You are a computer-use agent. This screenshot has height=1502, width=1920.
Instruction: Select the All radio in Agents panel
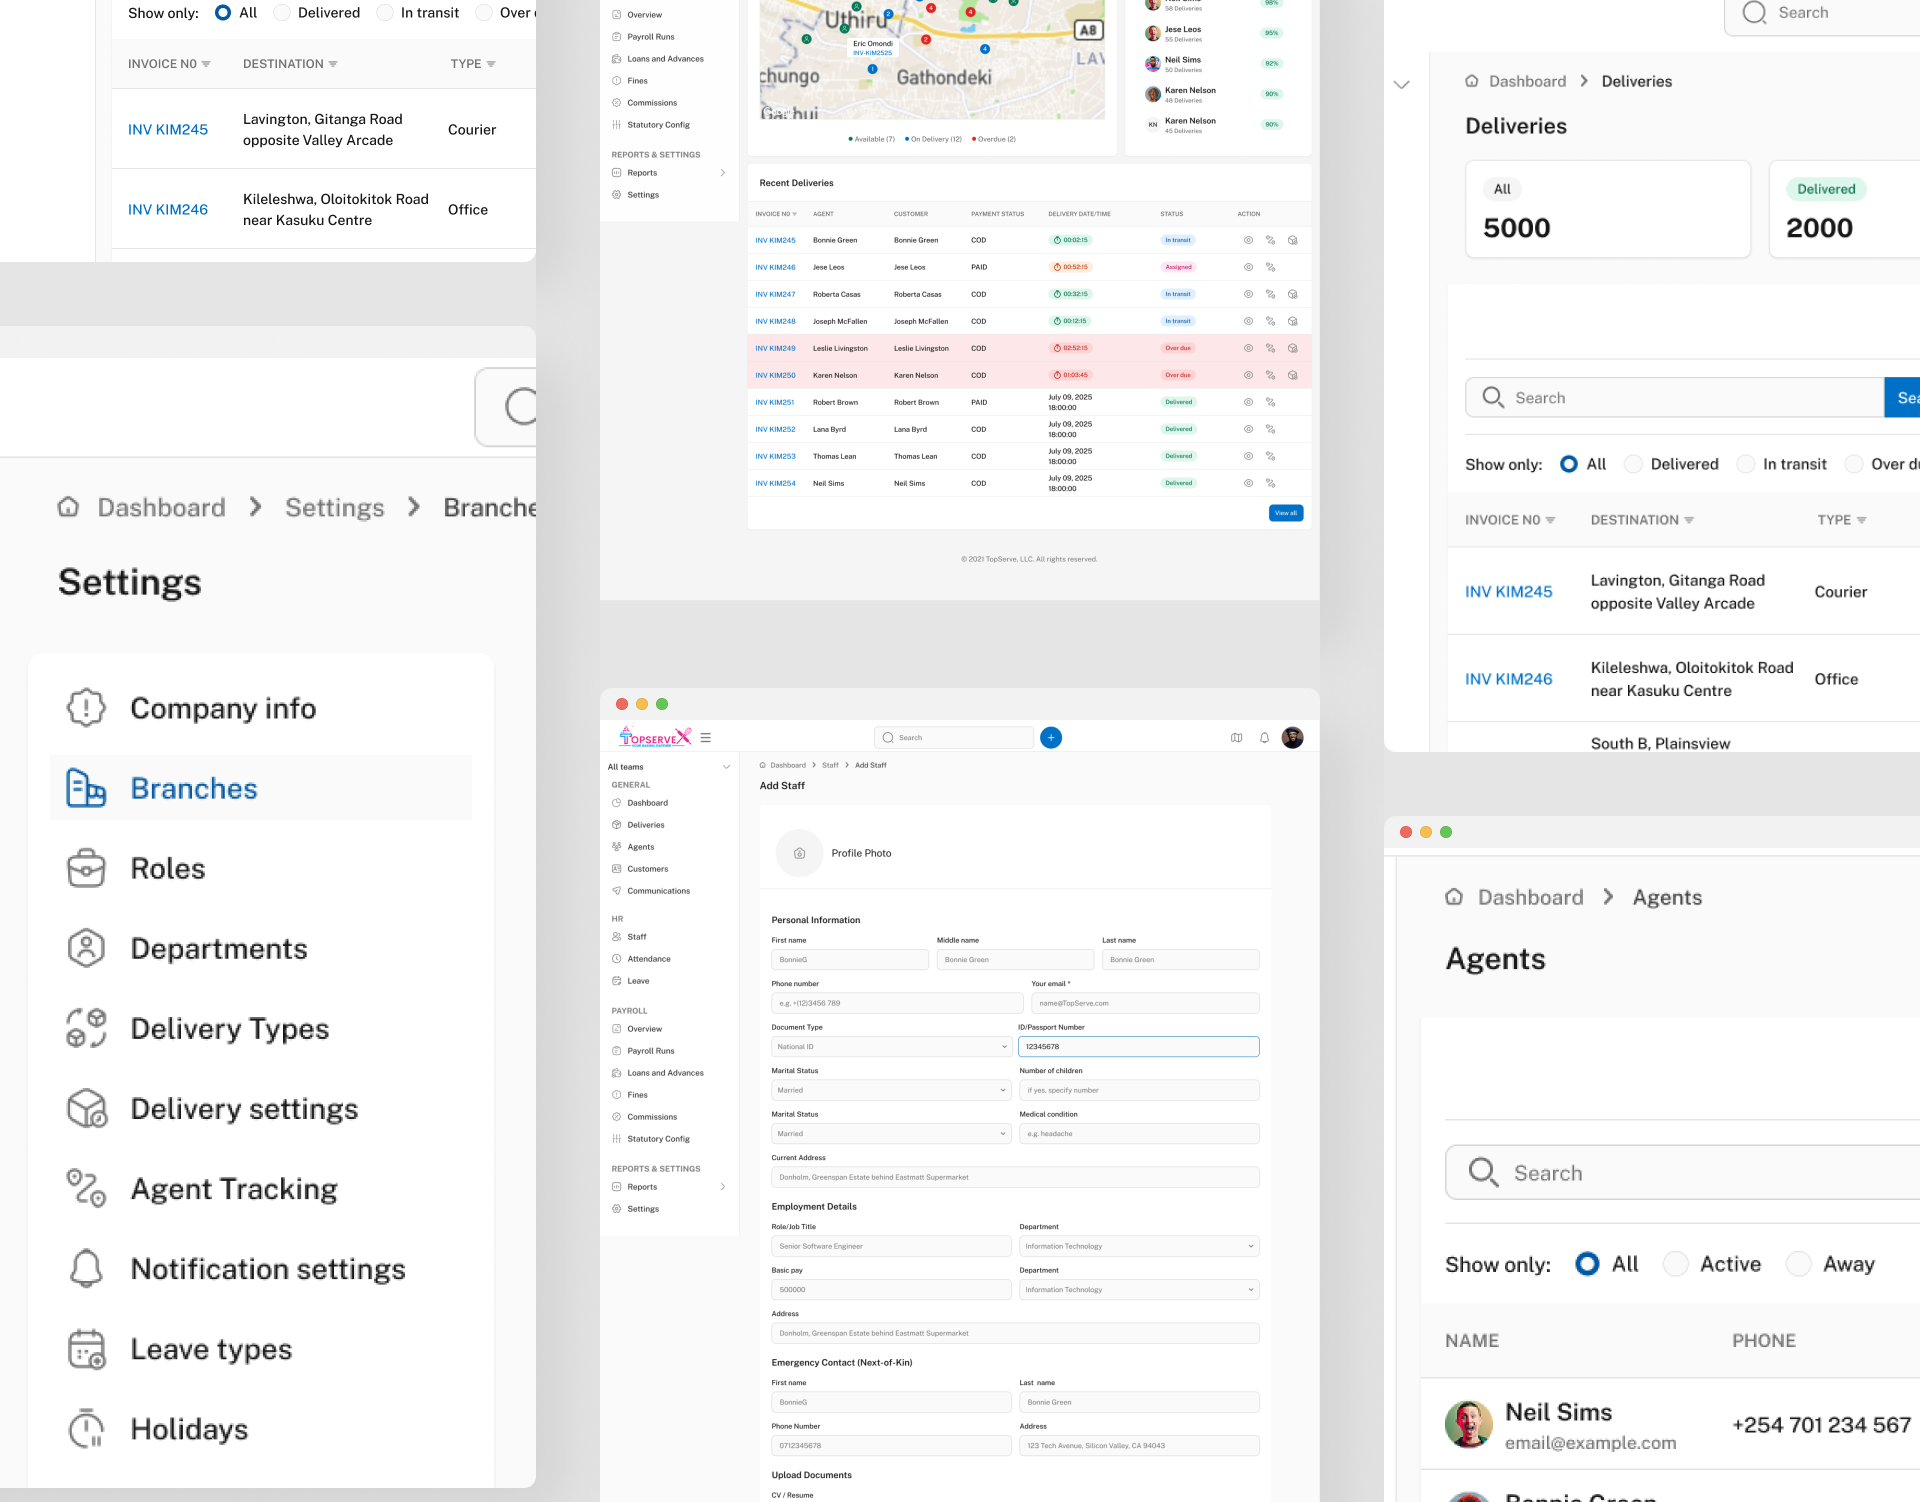coord(1587,1264)
